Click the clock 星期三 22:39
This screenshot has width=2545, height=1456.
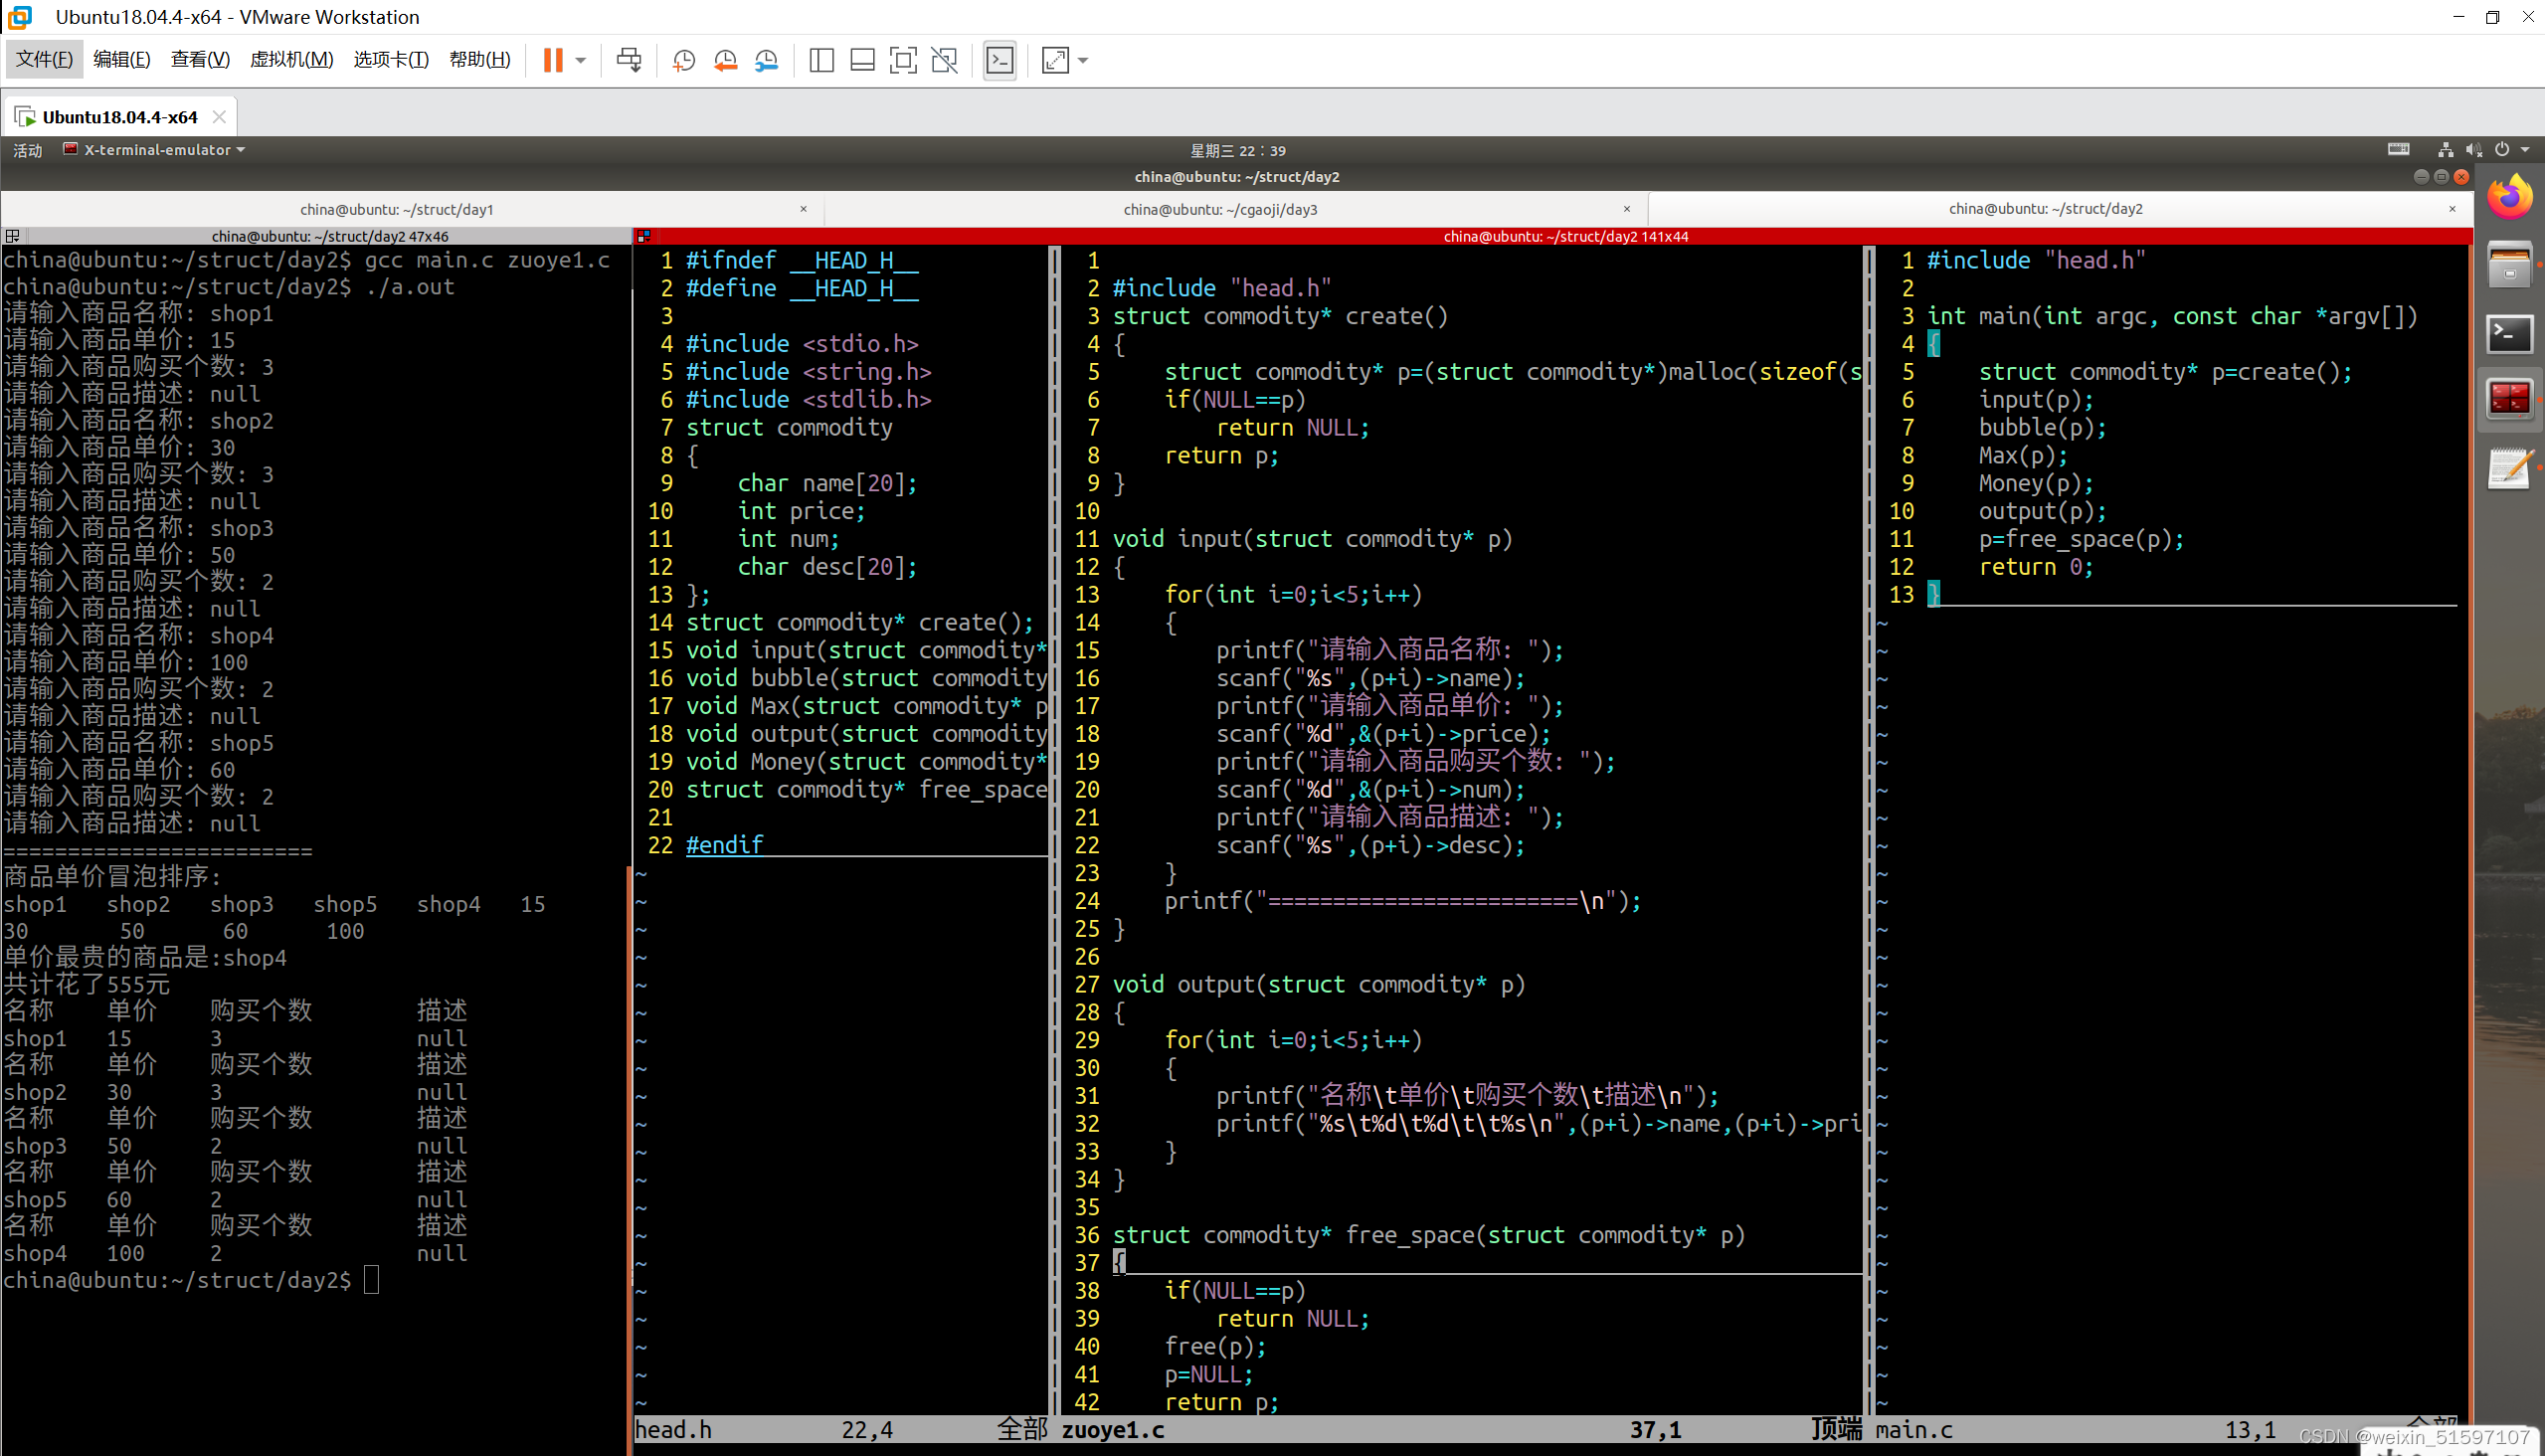click(1237, 151)
